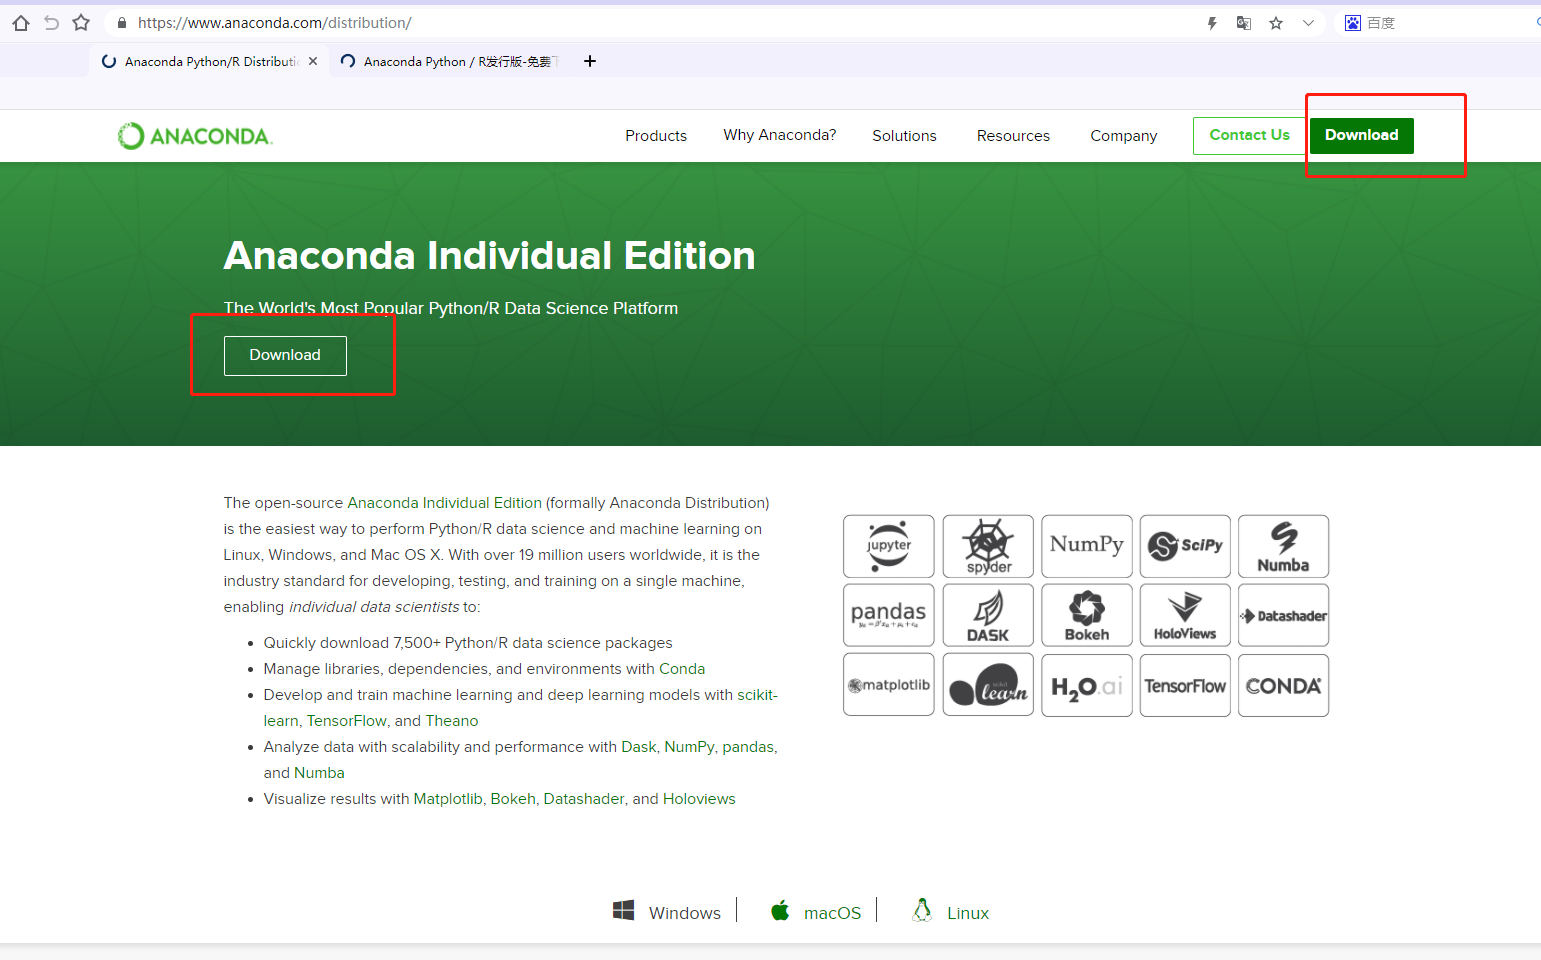Follow the Dask text link
The image size is (1541, 960).
point(639,747)
